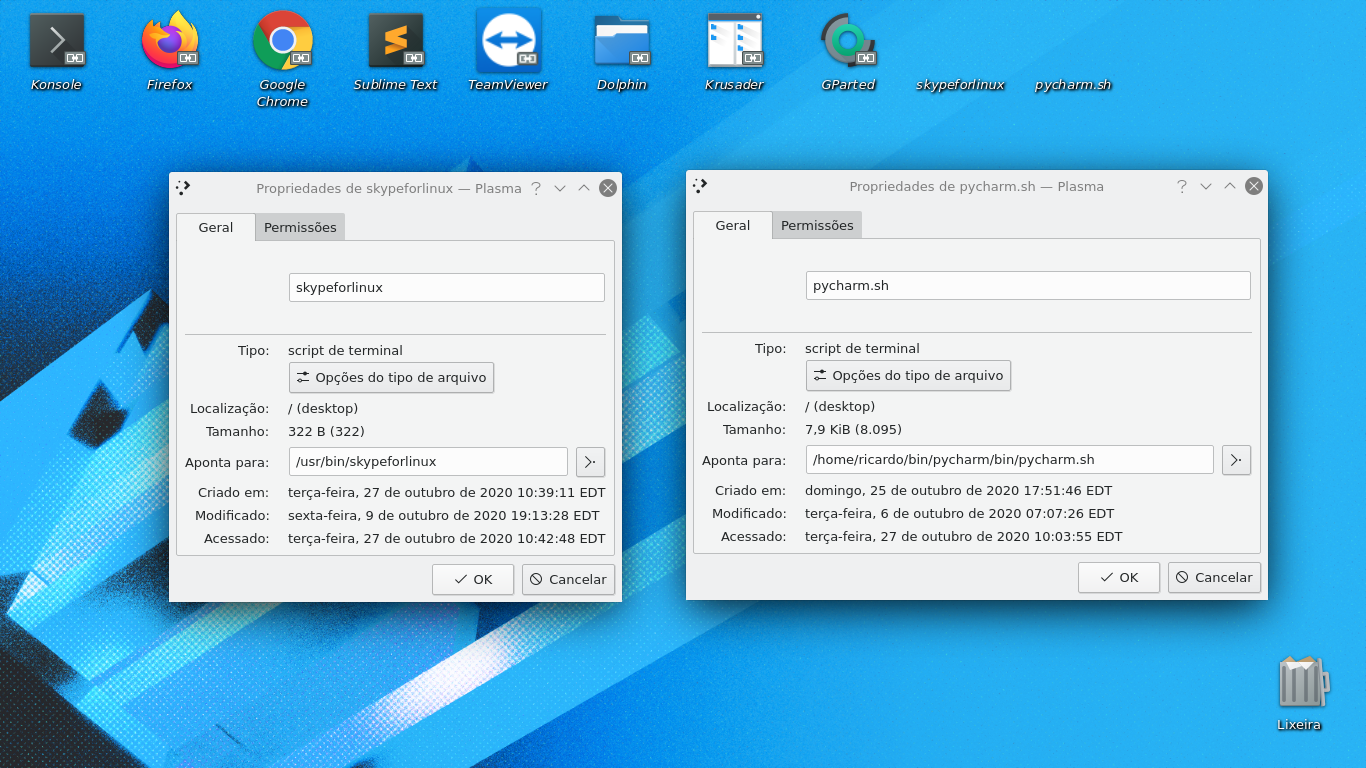This screenshot has height=768, width=1366.
Task: Click the title bar Propriedades de skypeforlinux
Action: pos(388,188)
